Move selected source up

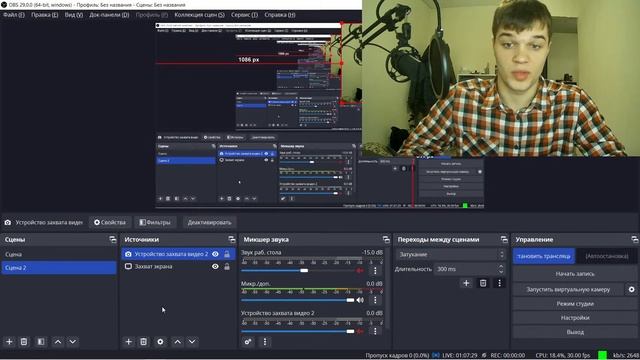tap(178, 342)
